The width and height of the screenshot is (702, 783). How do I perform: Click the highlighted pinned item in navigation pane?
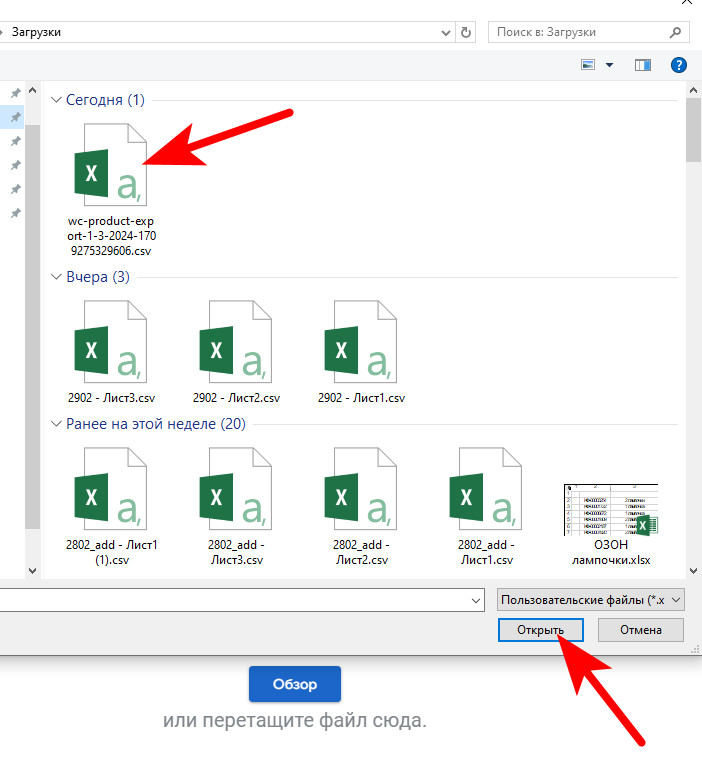point(12,117)
